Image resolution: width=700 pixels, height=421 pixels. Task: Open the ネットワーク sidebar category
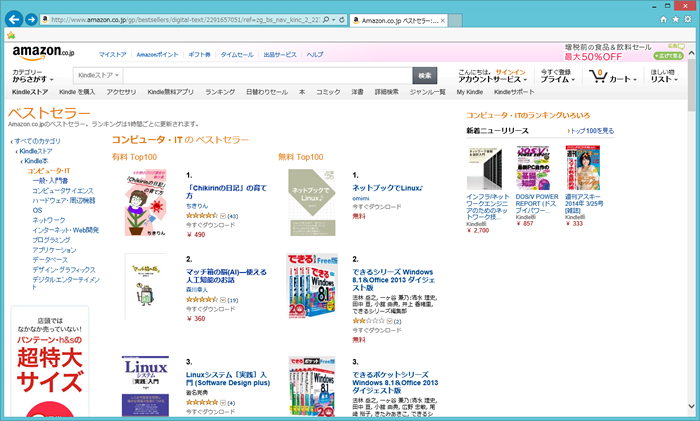(49, 220)
